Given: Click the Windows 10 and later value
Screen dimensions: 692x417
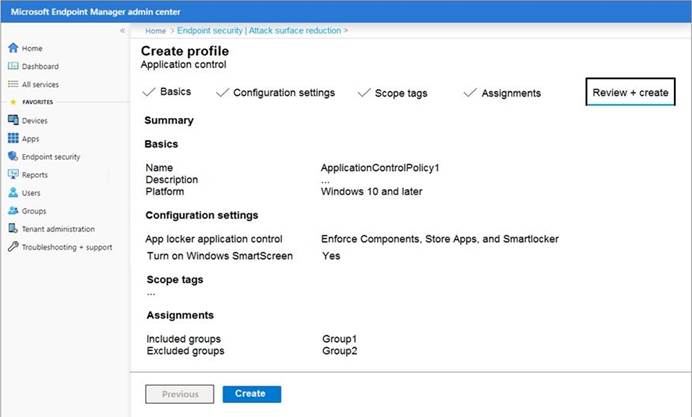Looking at the screenshot, I should [372, 192].
